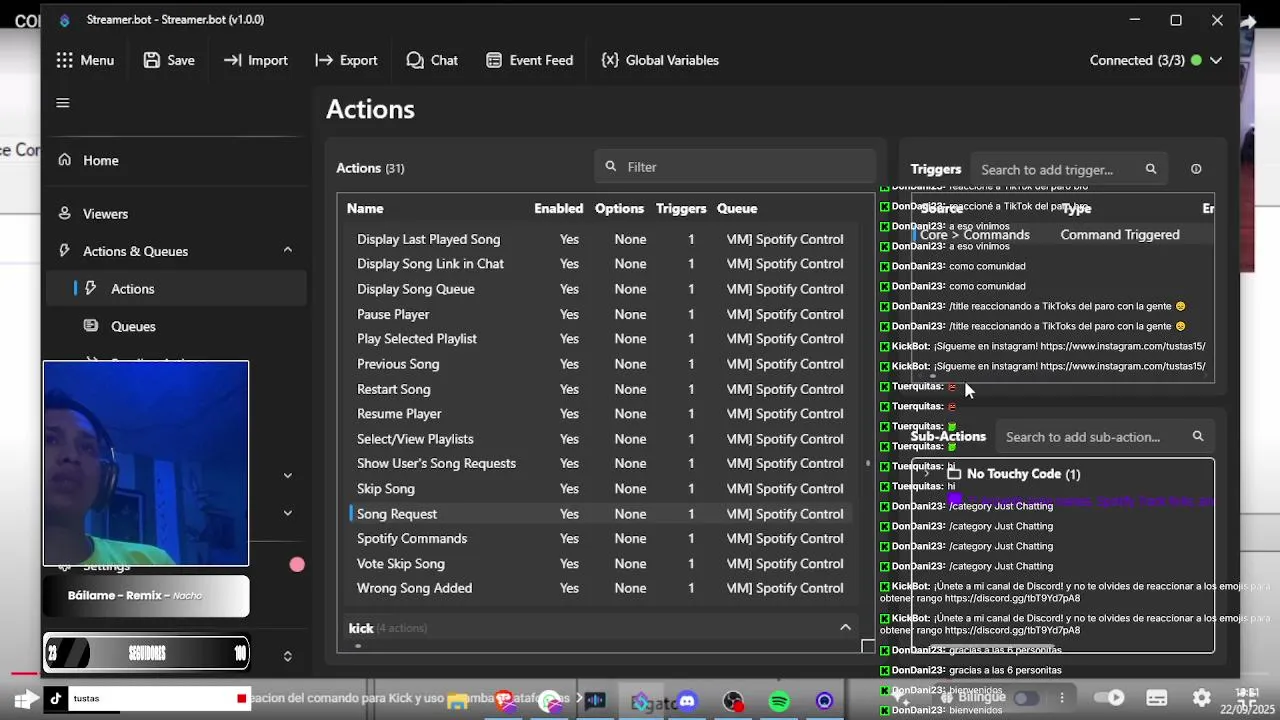1280x720 pixels.
Task: Click green status dot next to Connected
Action: pyautogui.click(x=1196, y=60)
